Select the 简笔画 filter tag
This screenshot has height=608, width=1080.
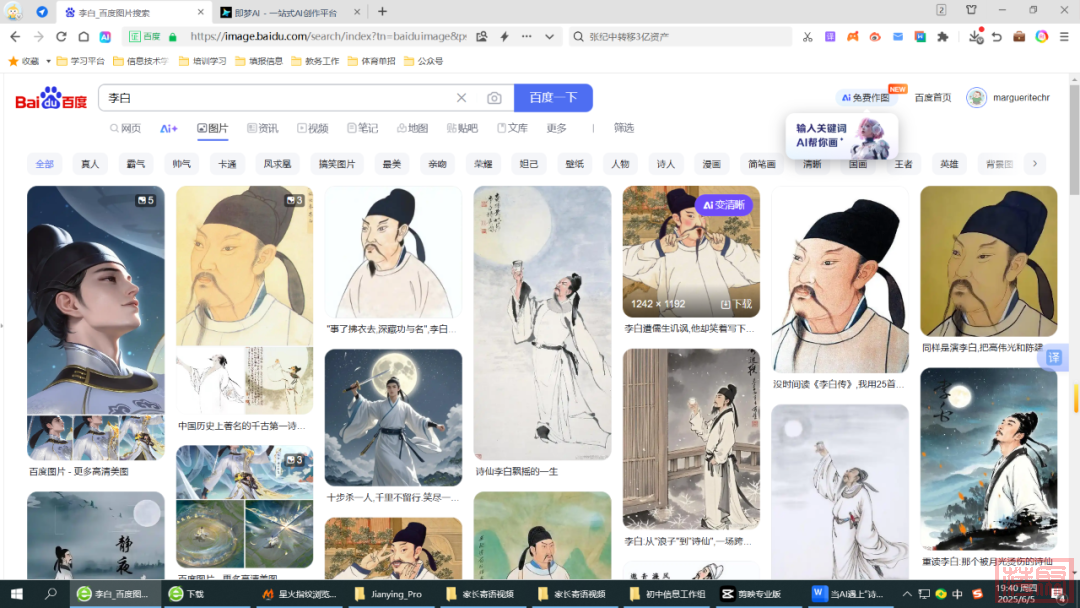(762, 164)
